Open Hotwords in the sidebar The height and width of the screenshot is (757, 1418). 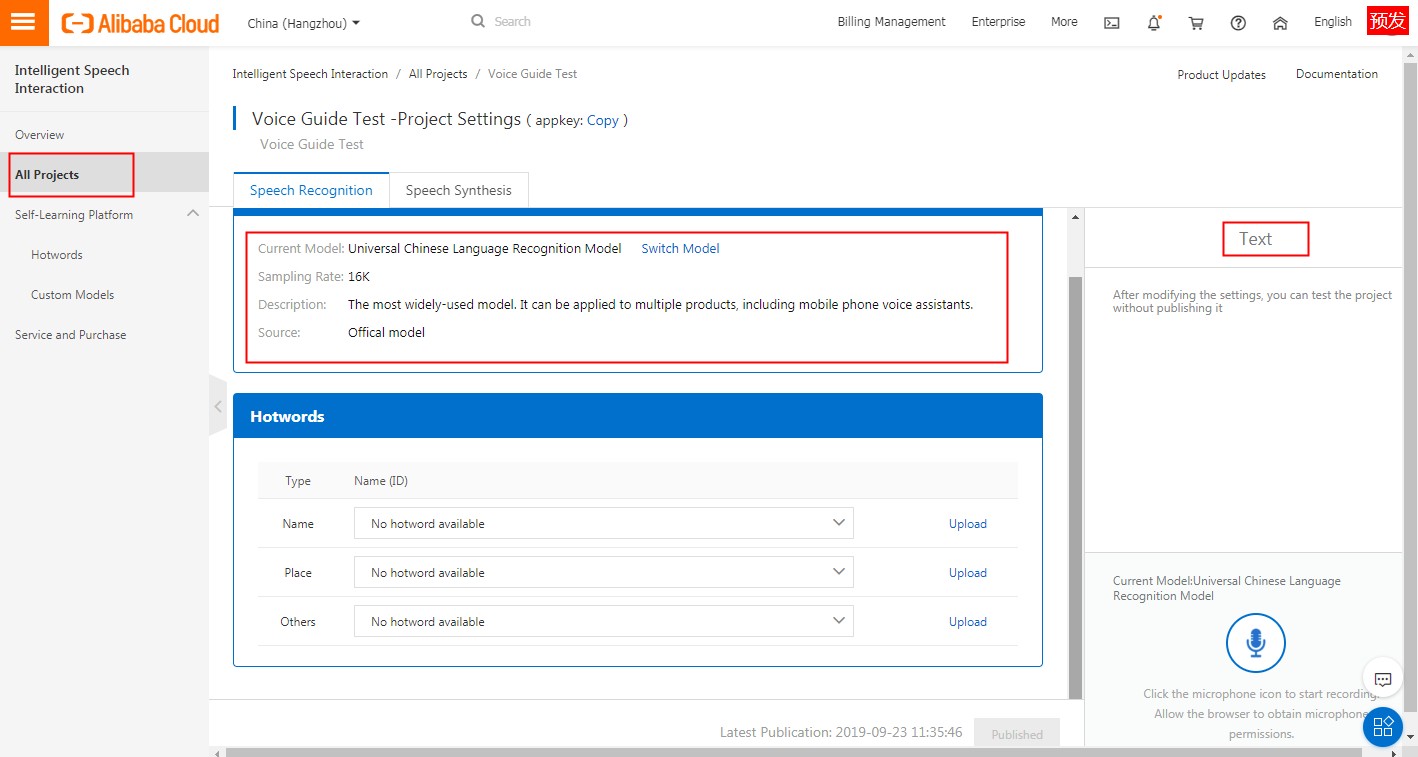point(57,255)
